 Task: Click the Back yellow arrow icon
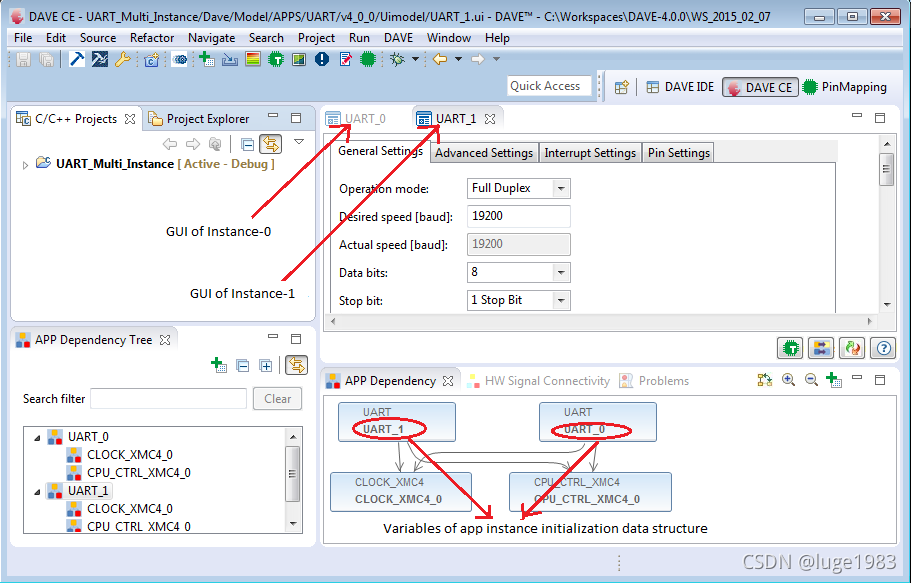coord(440,59)
